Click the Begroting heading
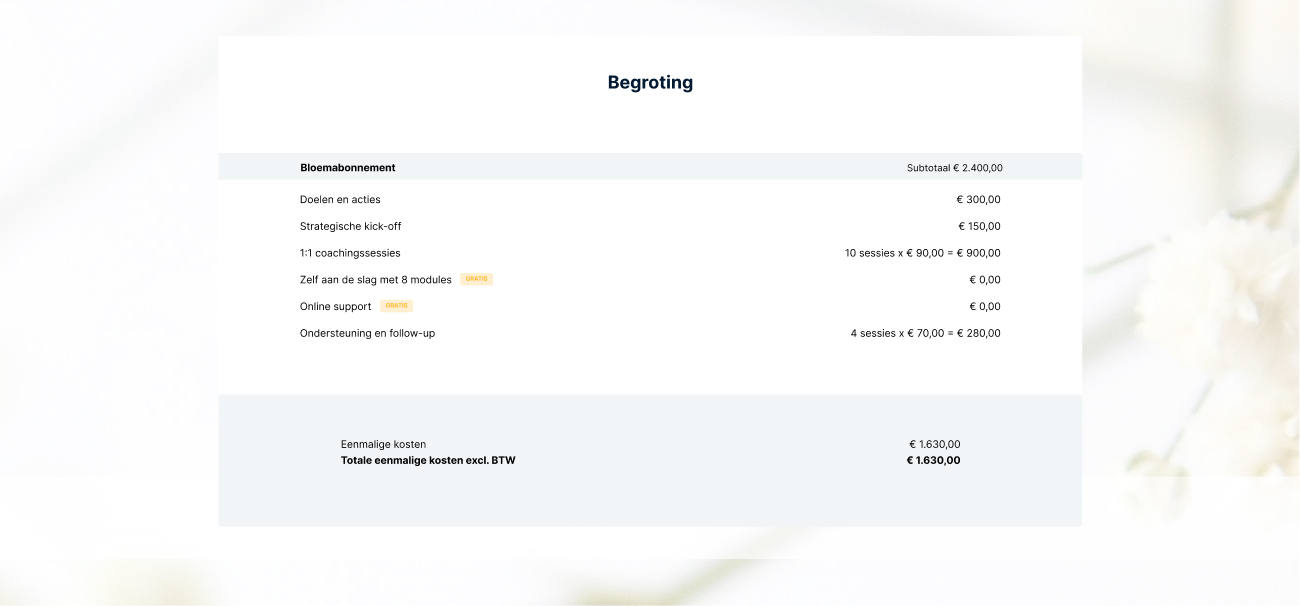 [x=650, y=83]
